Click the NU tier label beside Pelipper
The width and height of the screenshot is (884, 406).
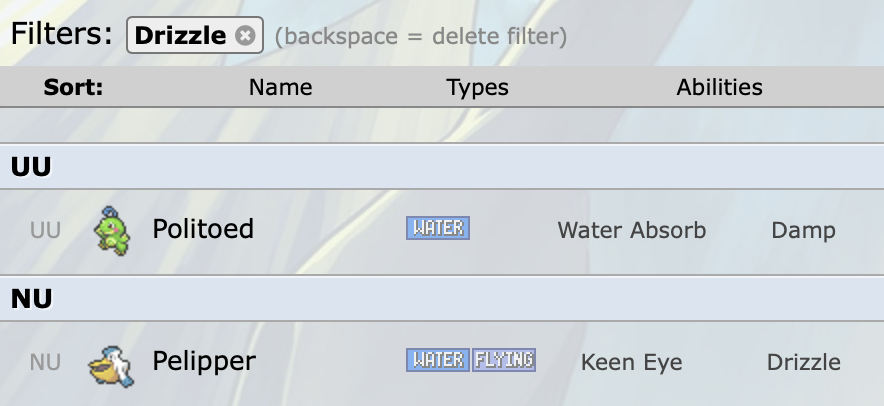45,362
